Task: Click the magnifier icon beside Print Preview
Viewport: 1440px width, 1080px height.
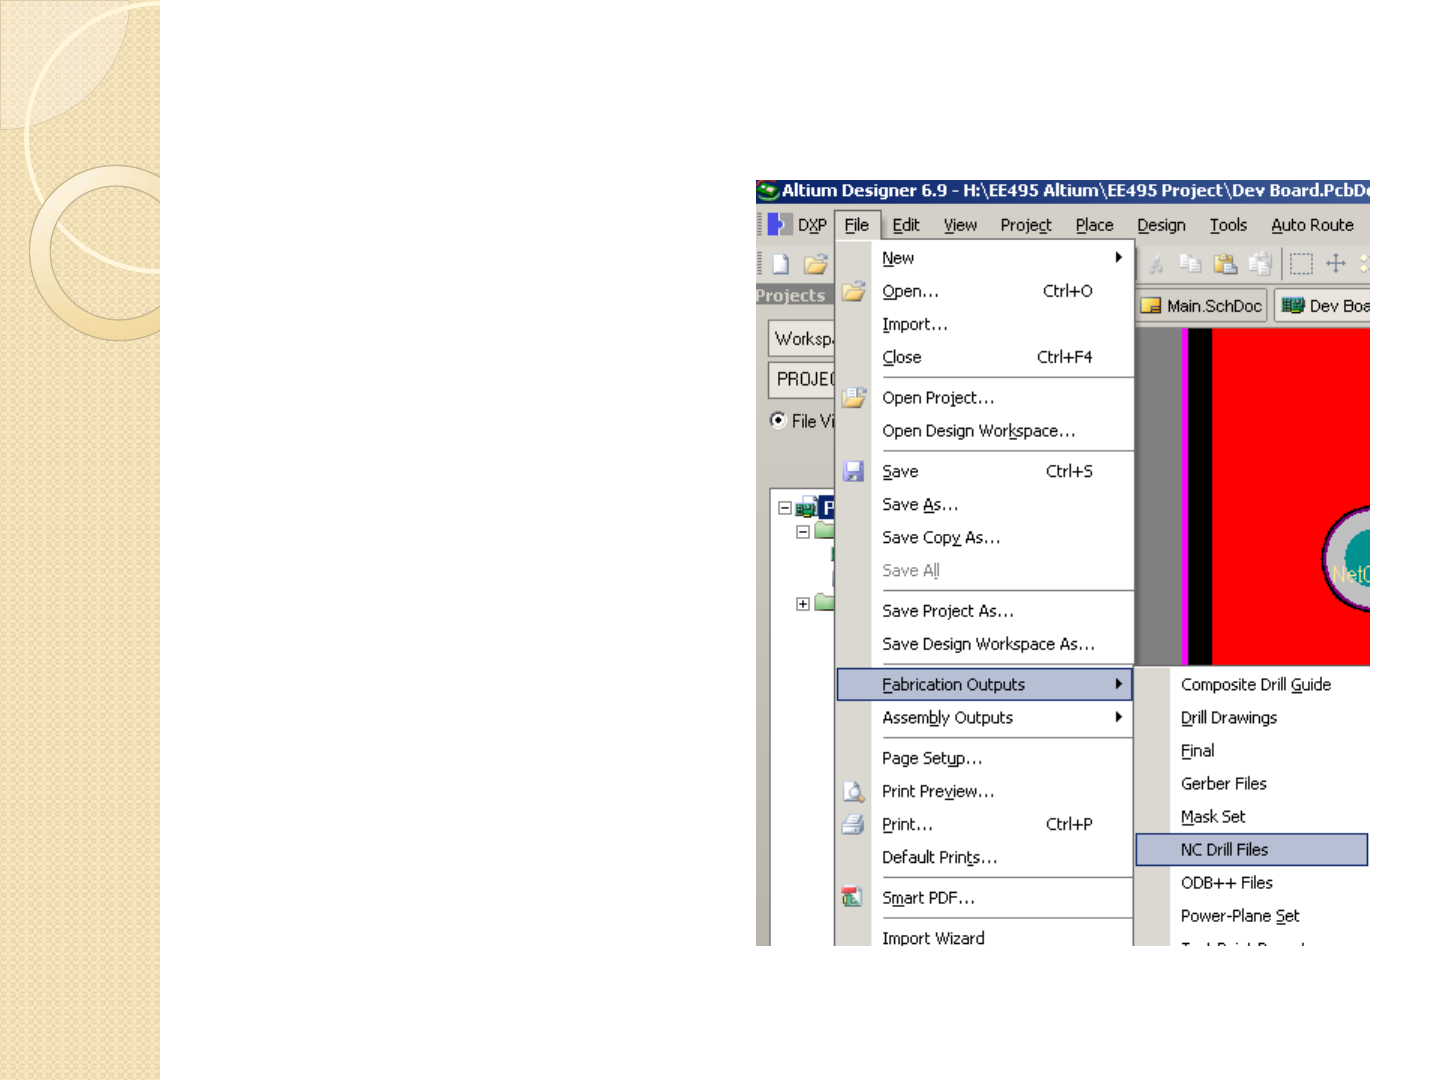Action: 853,792
